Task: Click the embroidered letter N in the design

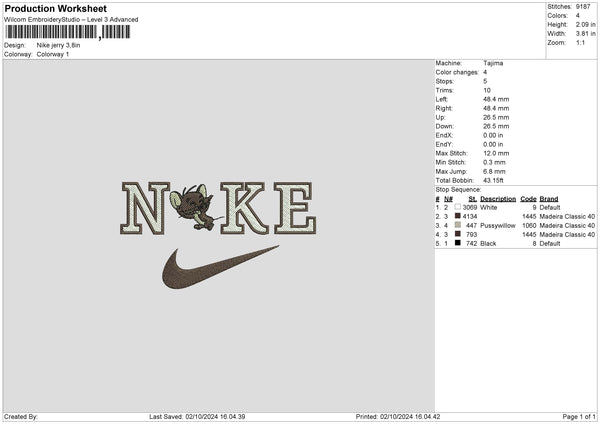Action: tap(145, 208)
